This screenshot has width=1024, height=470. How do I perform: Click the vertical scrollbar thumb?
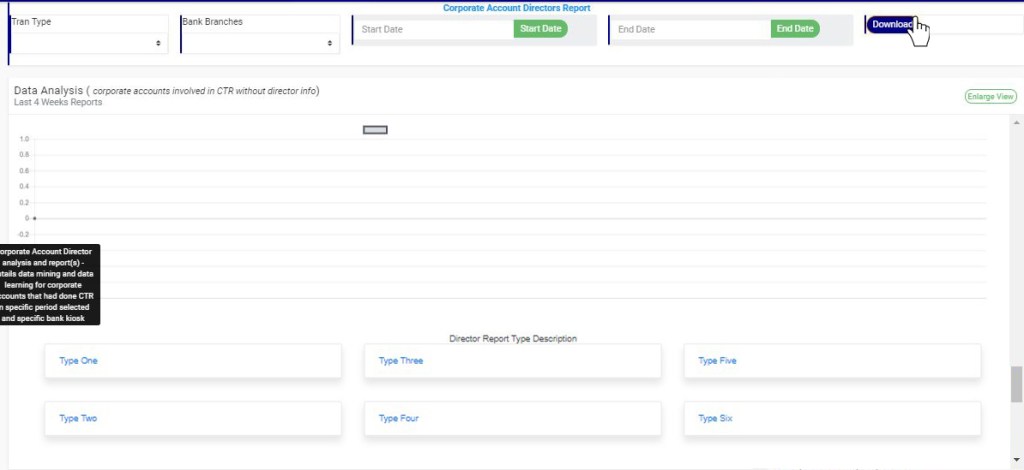1016,383
